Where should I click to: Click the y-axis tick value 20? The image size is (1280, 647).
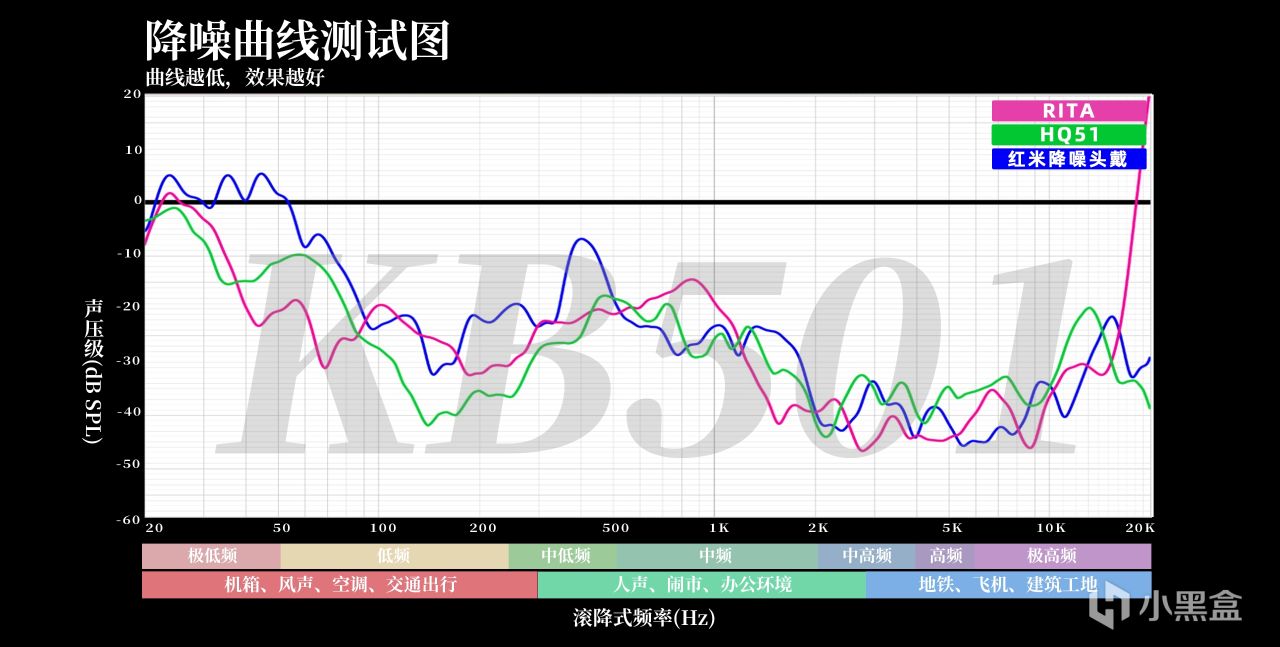click(x=132, y=94)
